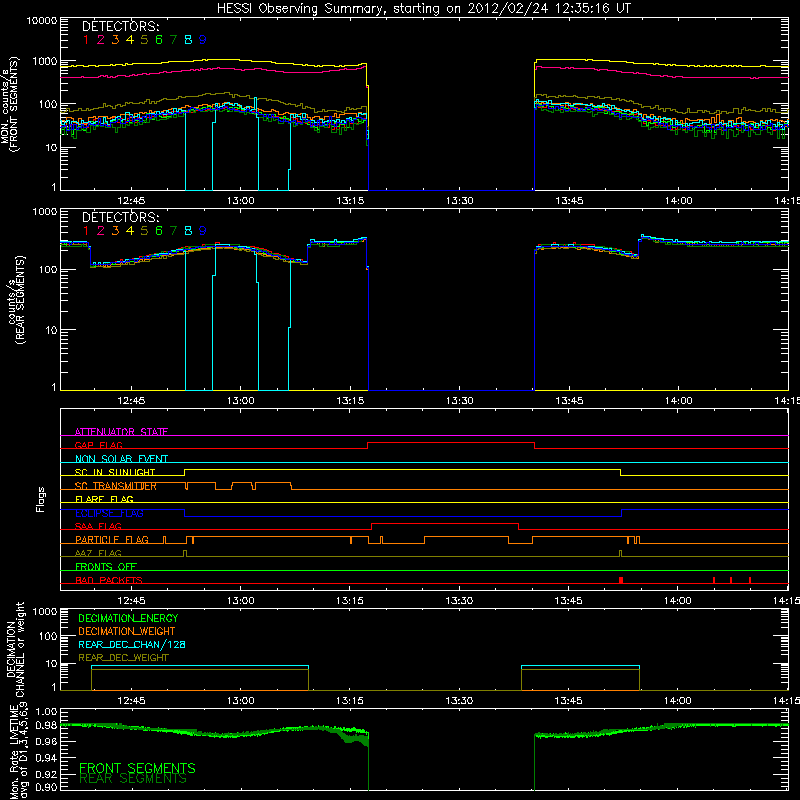This screenshot has width=800, height=800.
Task: Select detector 1 legend number in the front segments panel
Action: (86, 40)
